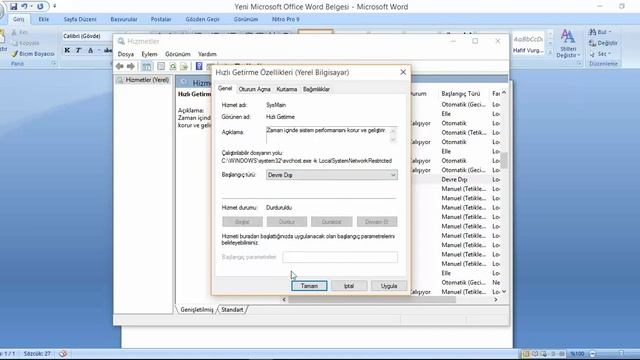640x360 pixels.
Task: Undo the last action in Word
Action: (24, 7)
